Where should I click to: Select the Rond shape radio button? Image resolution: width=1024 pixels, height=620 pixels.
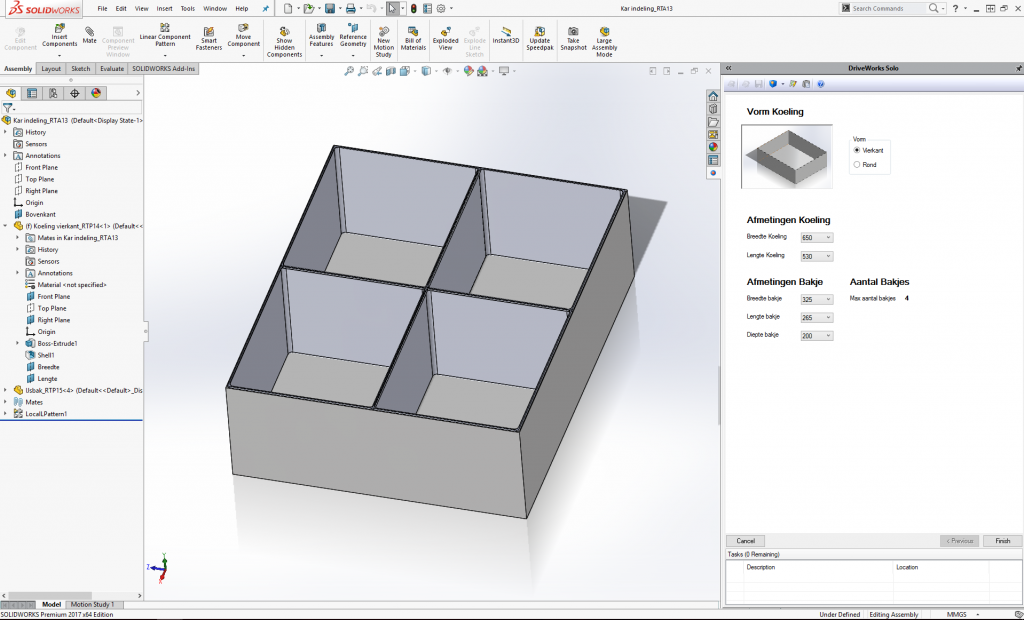857,165
